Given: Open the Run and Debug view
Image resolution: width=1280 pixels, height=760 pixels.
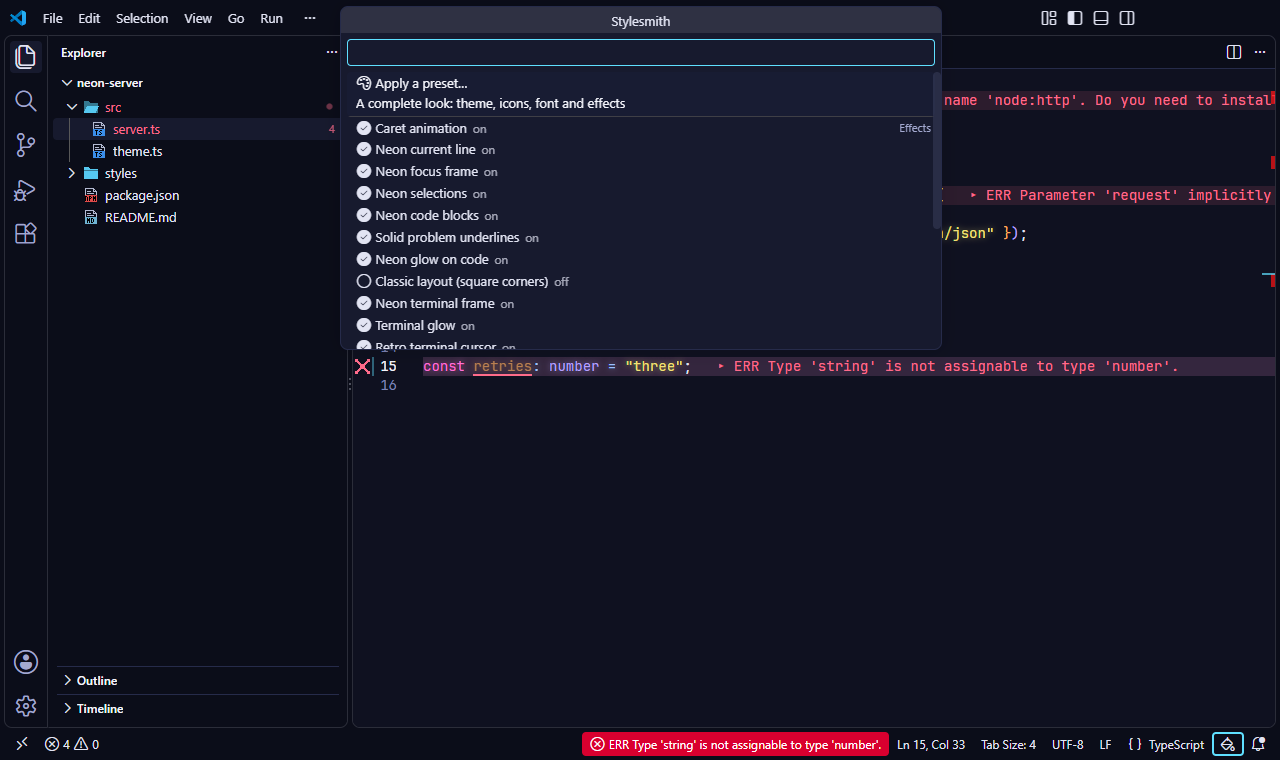Looking at the screenshot, I should pos(26,189).
